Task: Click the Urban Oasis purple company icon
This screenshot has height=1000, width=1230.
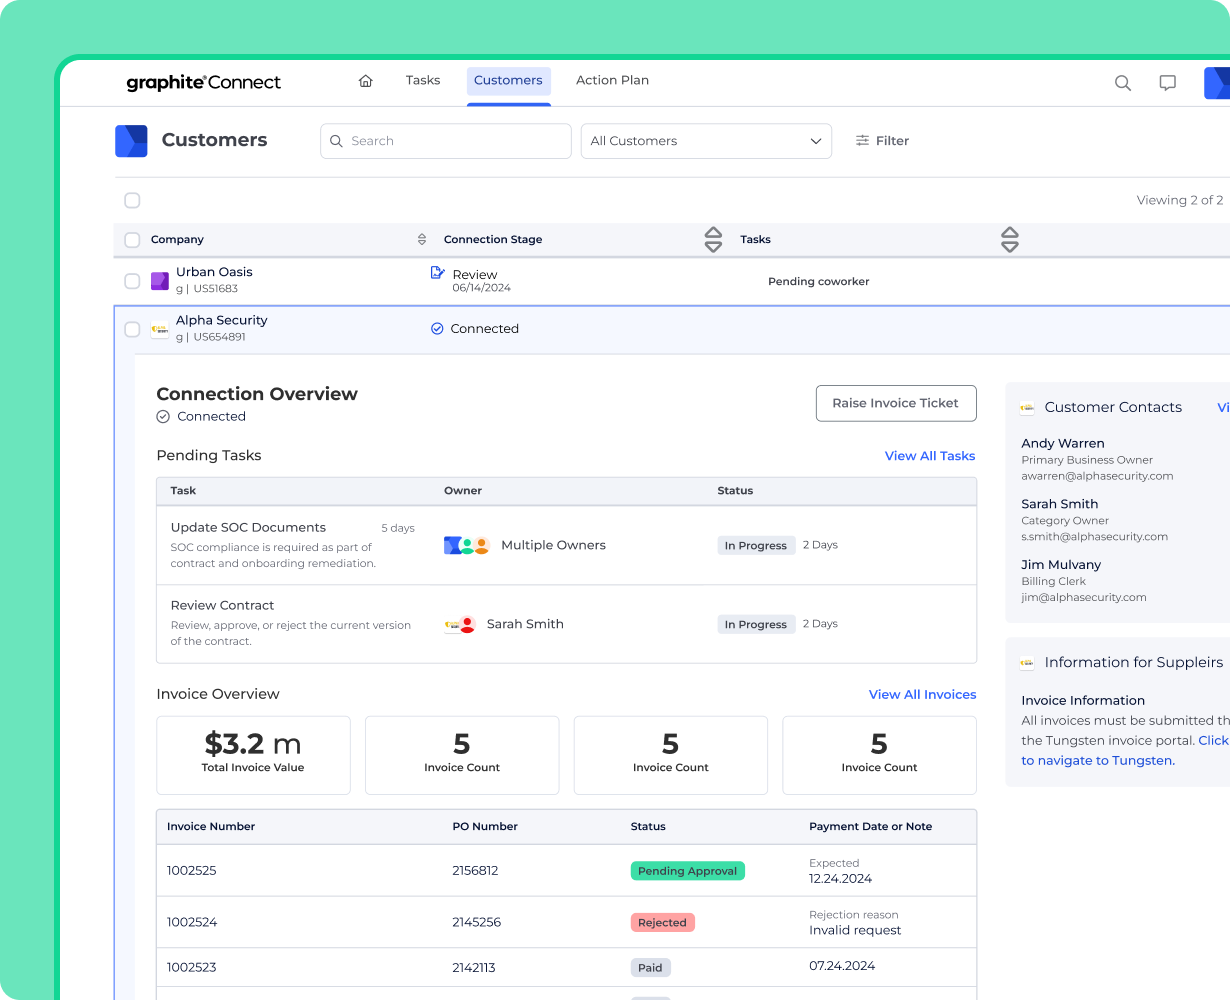Action: point(159,281)
